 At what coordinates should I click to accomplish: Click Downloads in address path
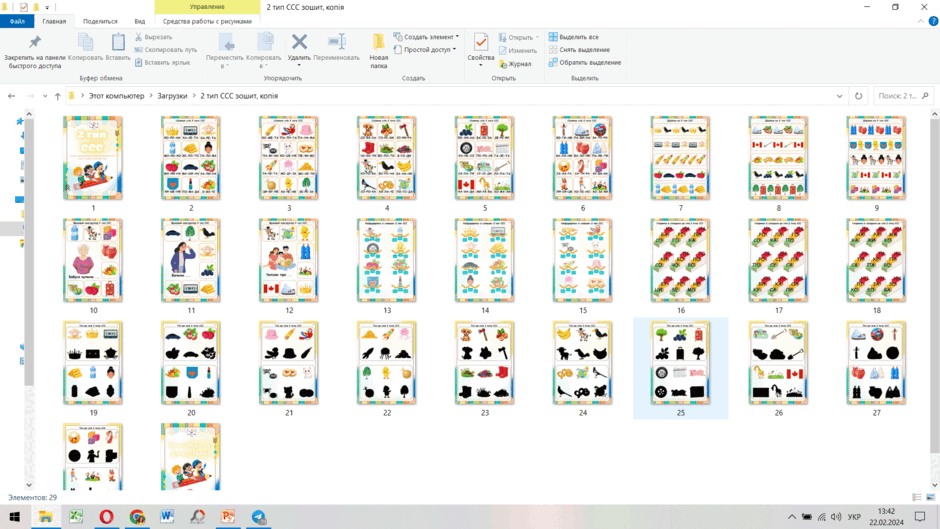172,96
